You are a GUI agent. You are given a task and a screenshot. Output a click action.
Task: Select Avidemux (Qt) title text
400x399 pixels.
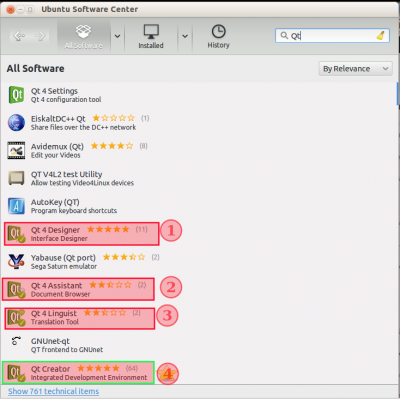[x=57, y=147]
